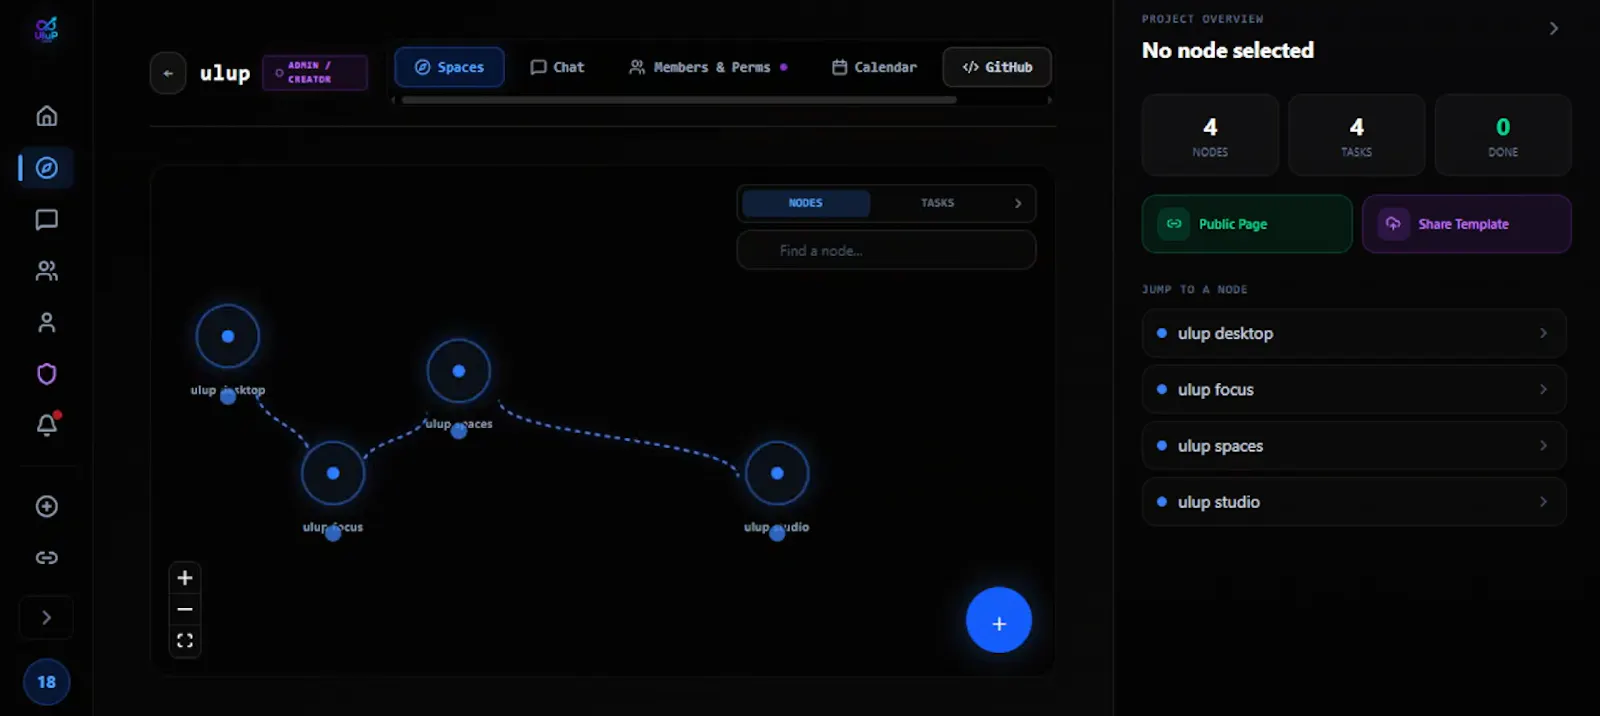Go to Home in the sidebar
The image size is (1600, 716).
click(46, 116)
